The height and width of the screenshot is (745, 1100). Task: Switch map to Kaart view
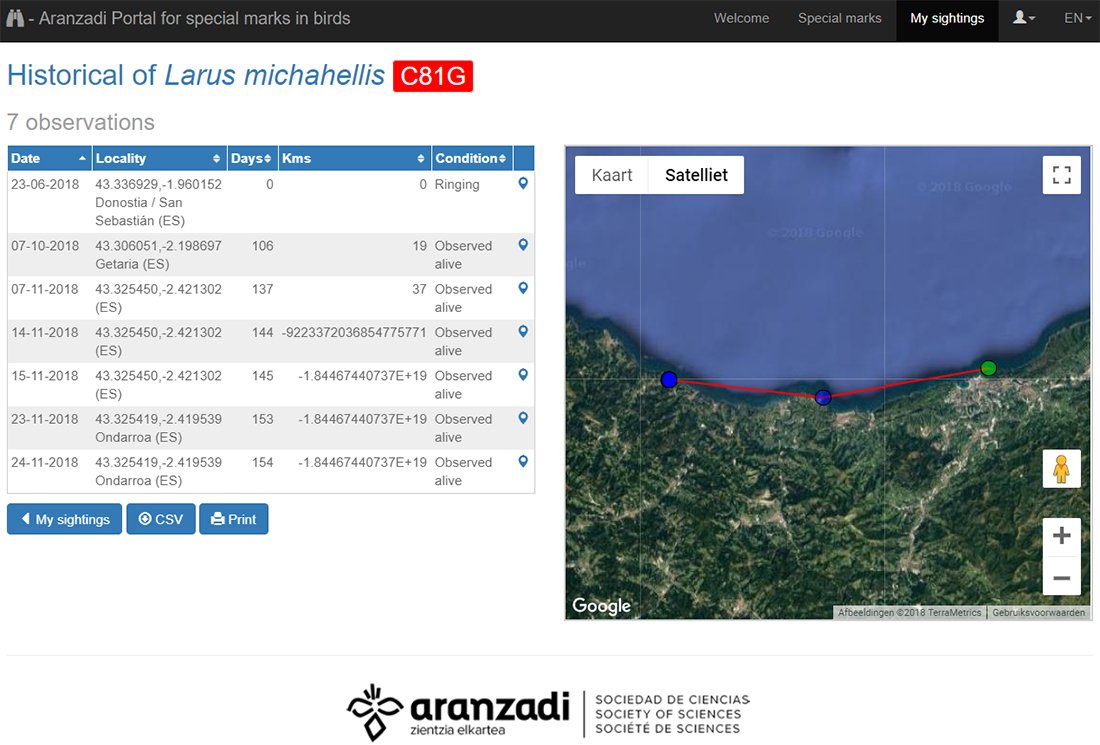coord(612,175)
